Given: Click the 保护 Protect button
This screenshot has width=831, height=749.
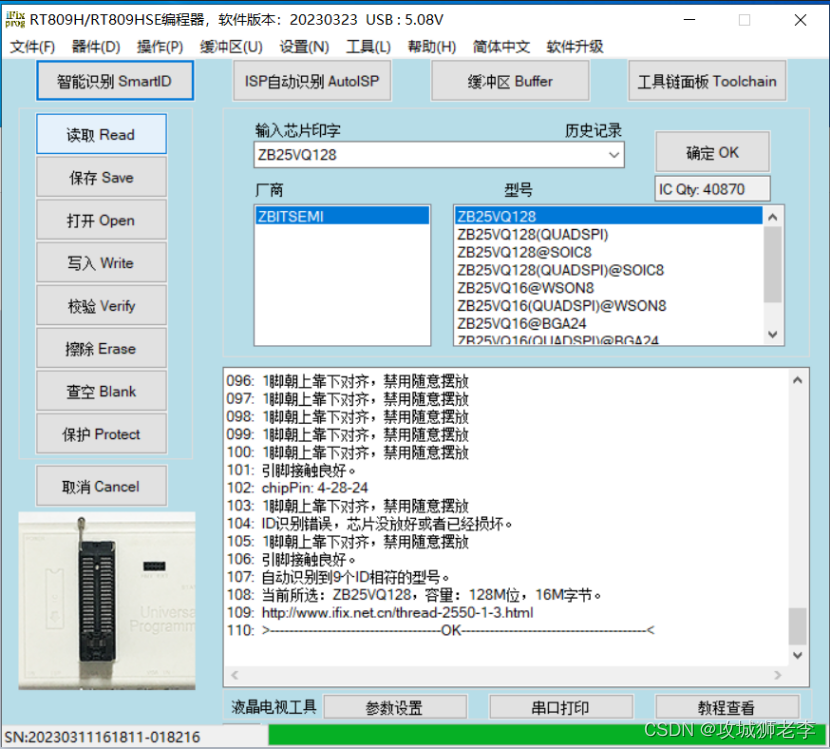Looking at the screenshot, I should pyautogui.click(x=101, y=434).
